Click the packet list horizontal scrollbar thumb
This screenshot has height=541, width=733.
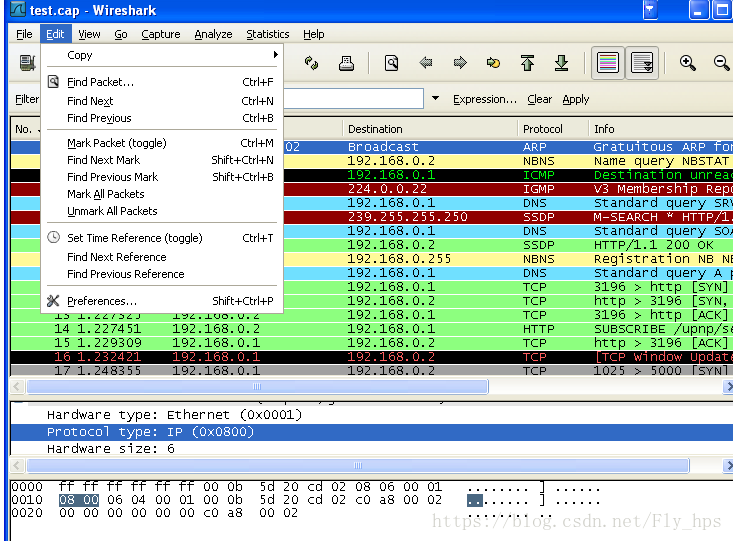point(258,387)
